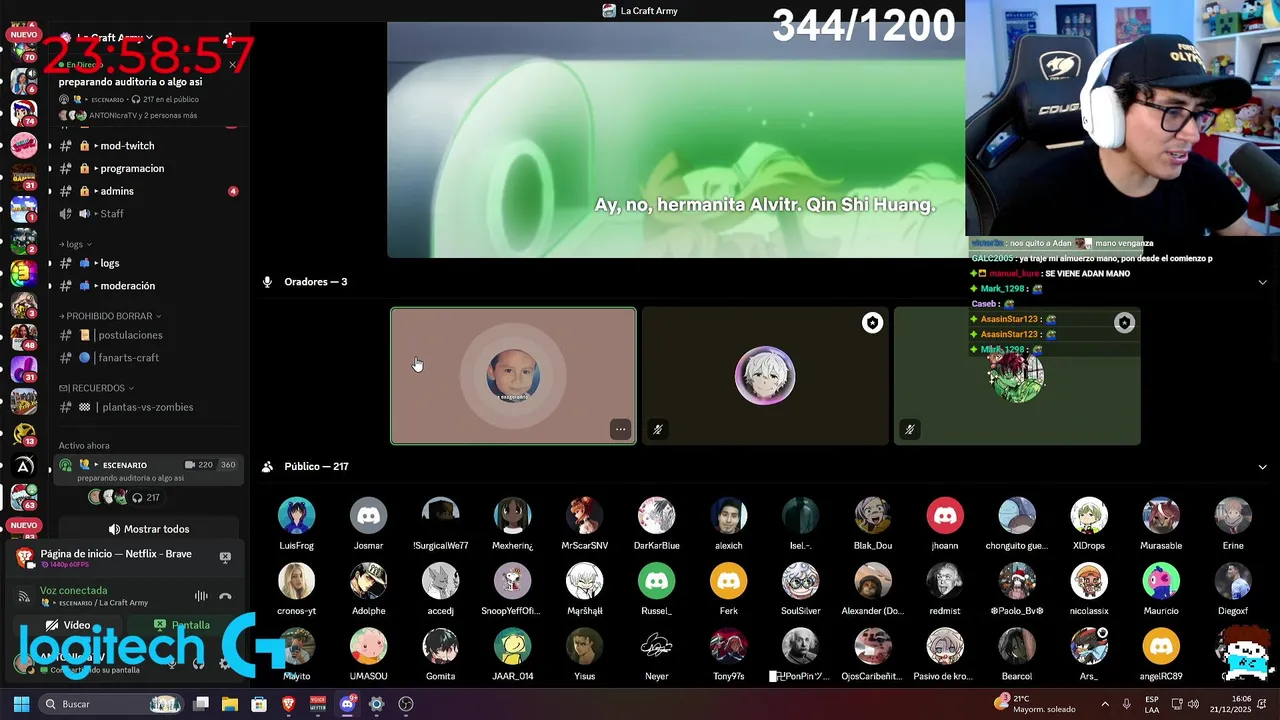Open noise suppression waveform icon
This screenshot has width=1280, height=720.
click(x=201, y=596)
